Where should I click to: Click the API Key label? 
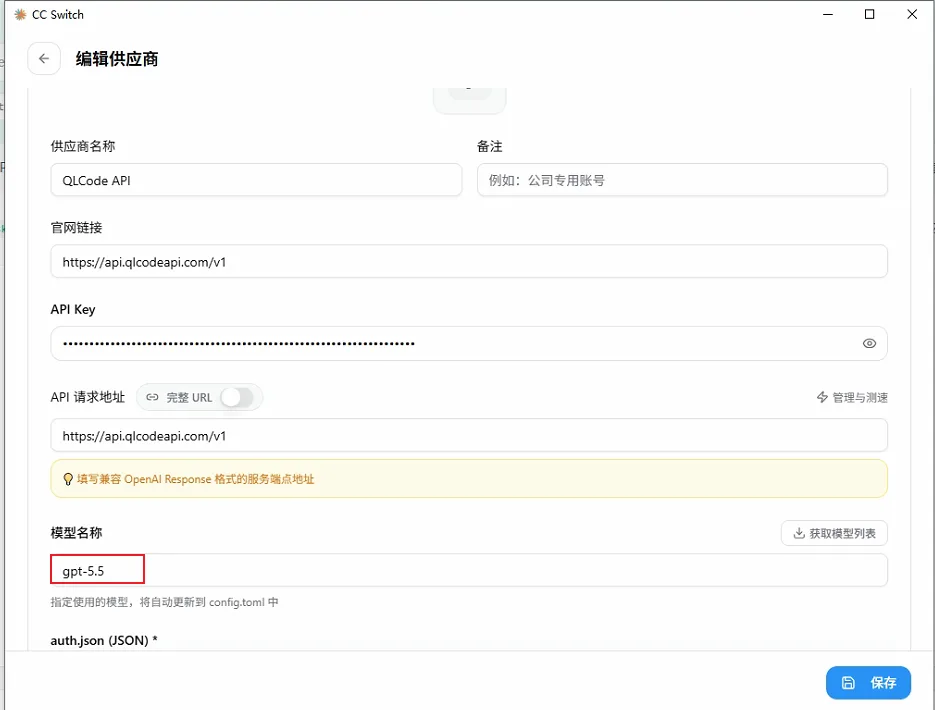coord(73,309)
